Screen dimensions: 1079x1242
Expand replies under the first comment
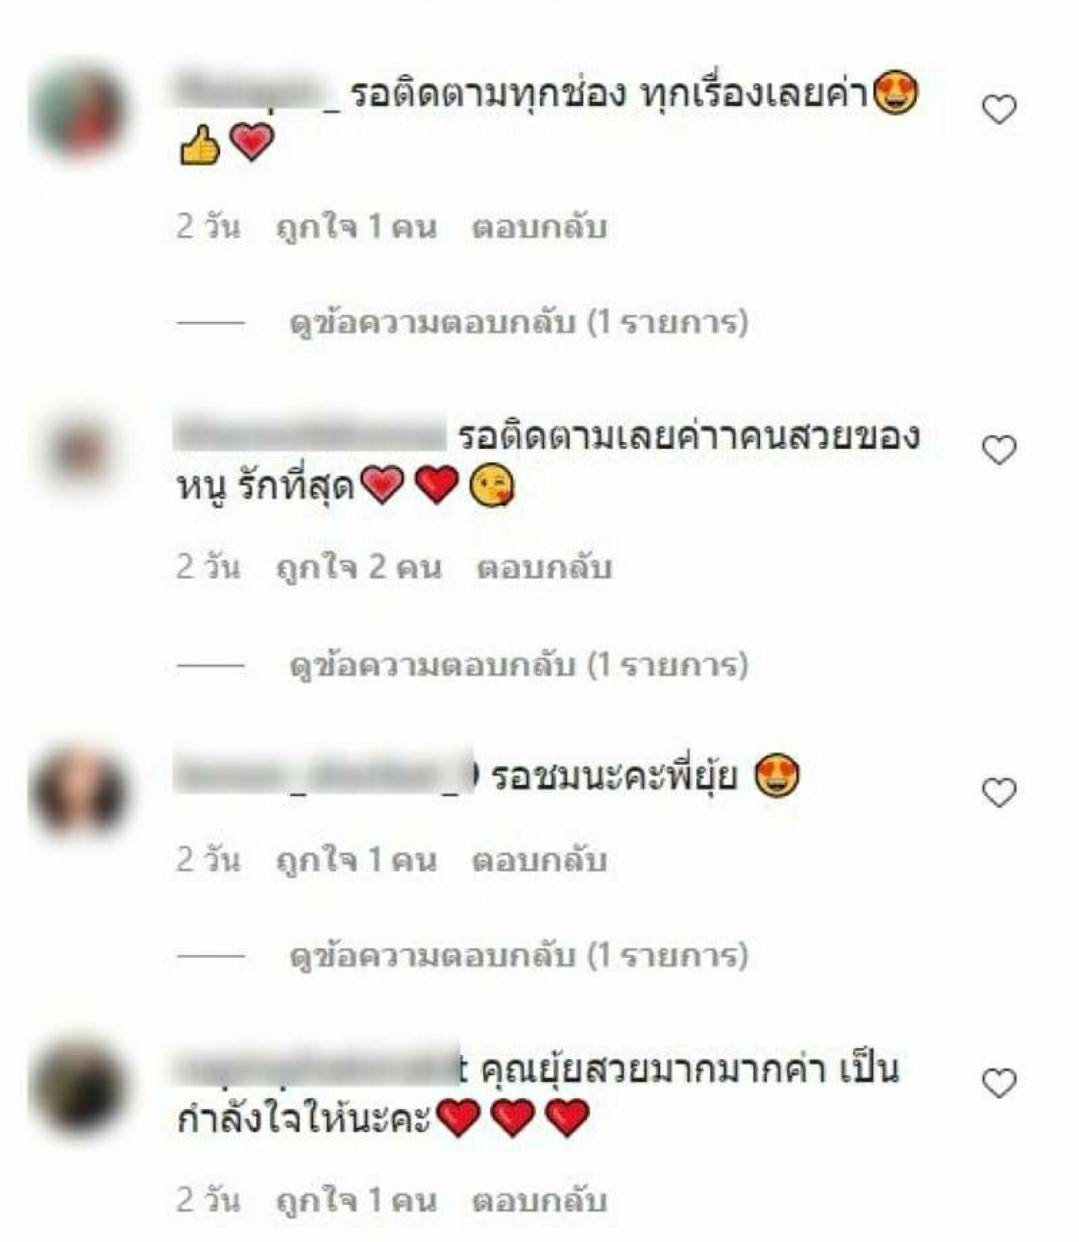coord(518,323)
